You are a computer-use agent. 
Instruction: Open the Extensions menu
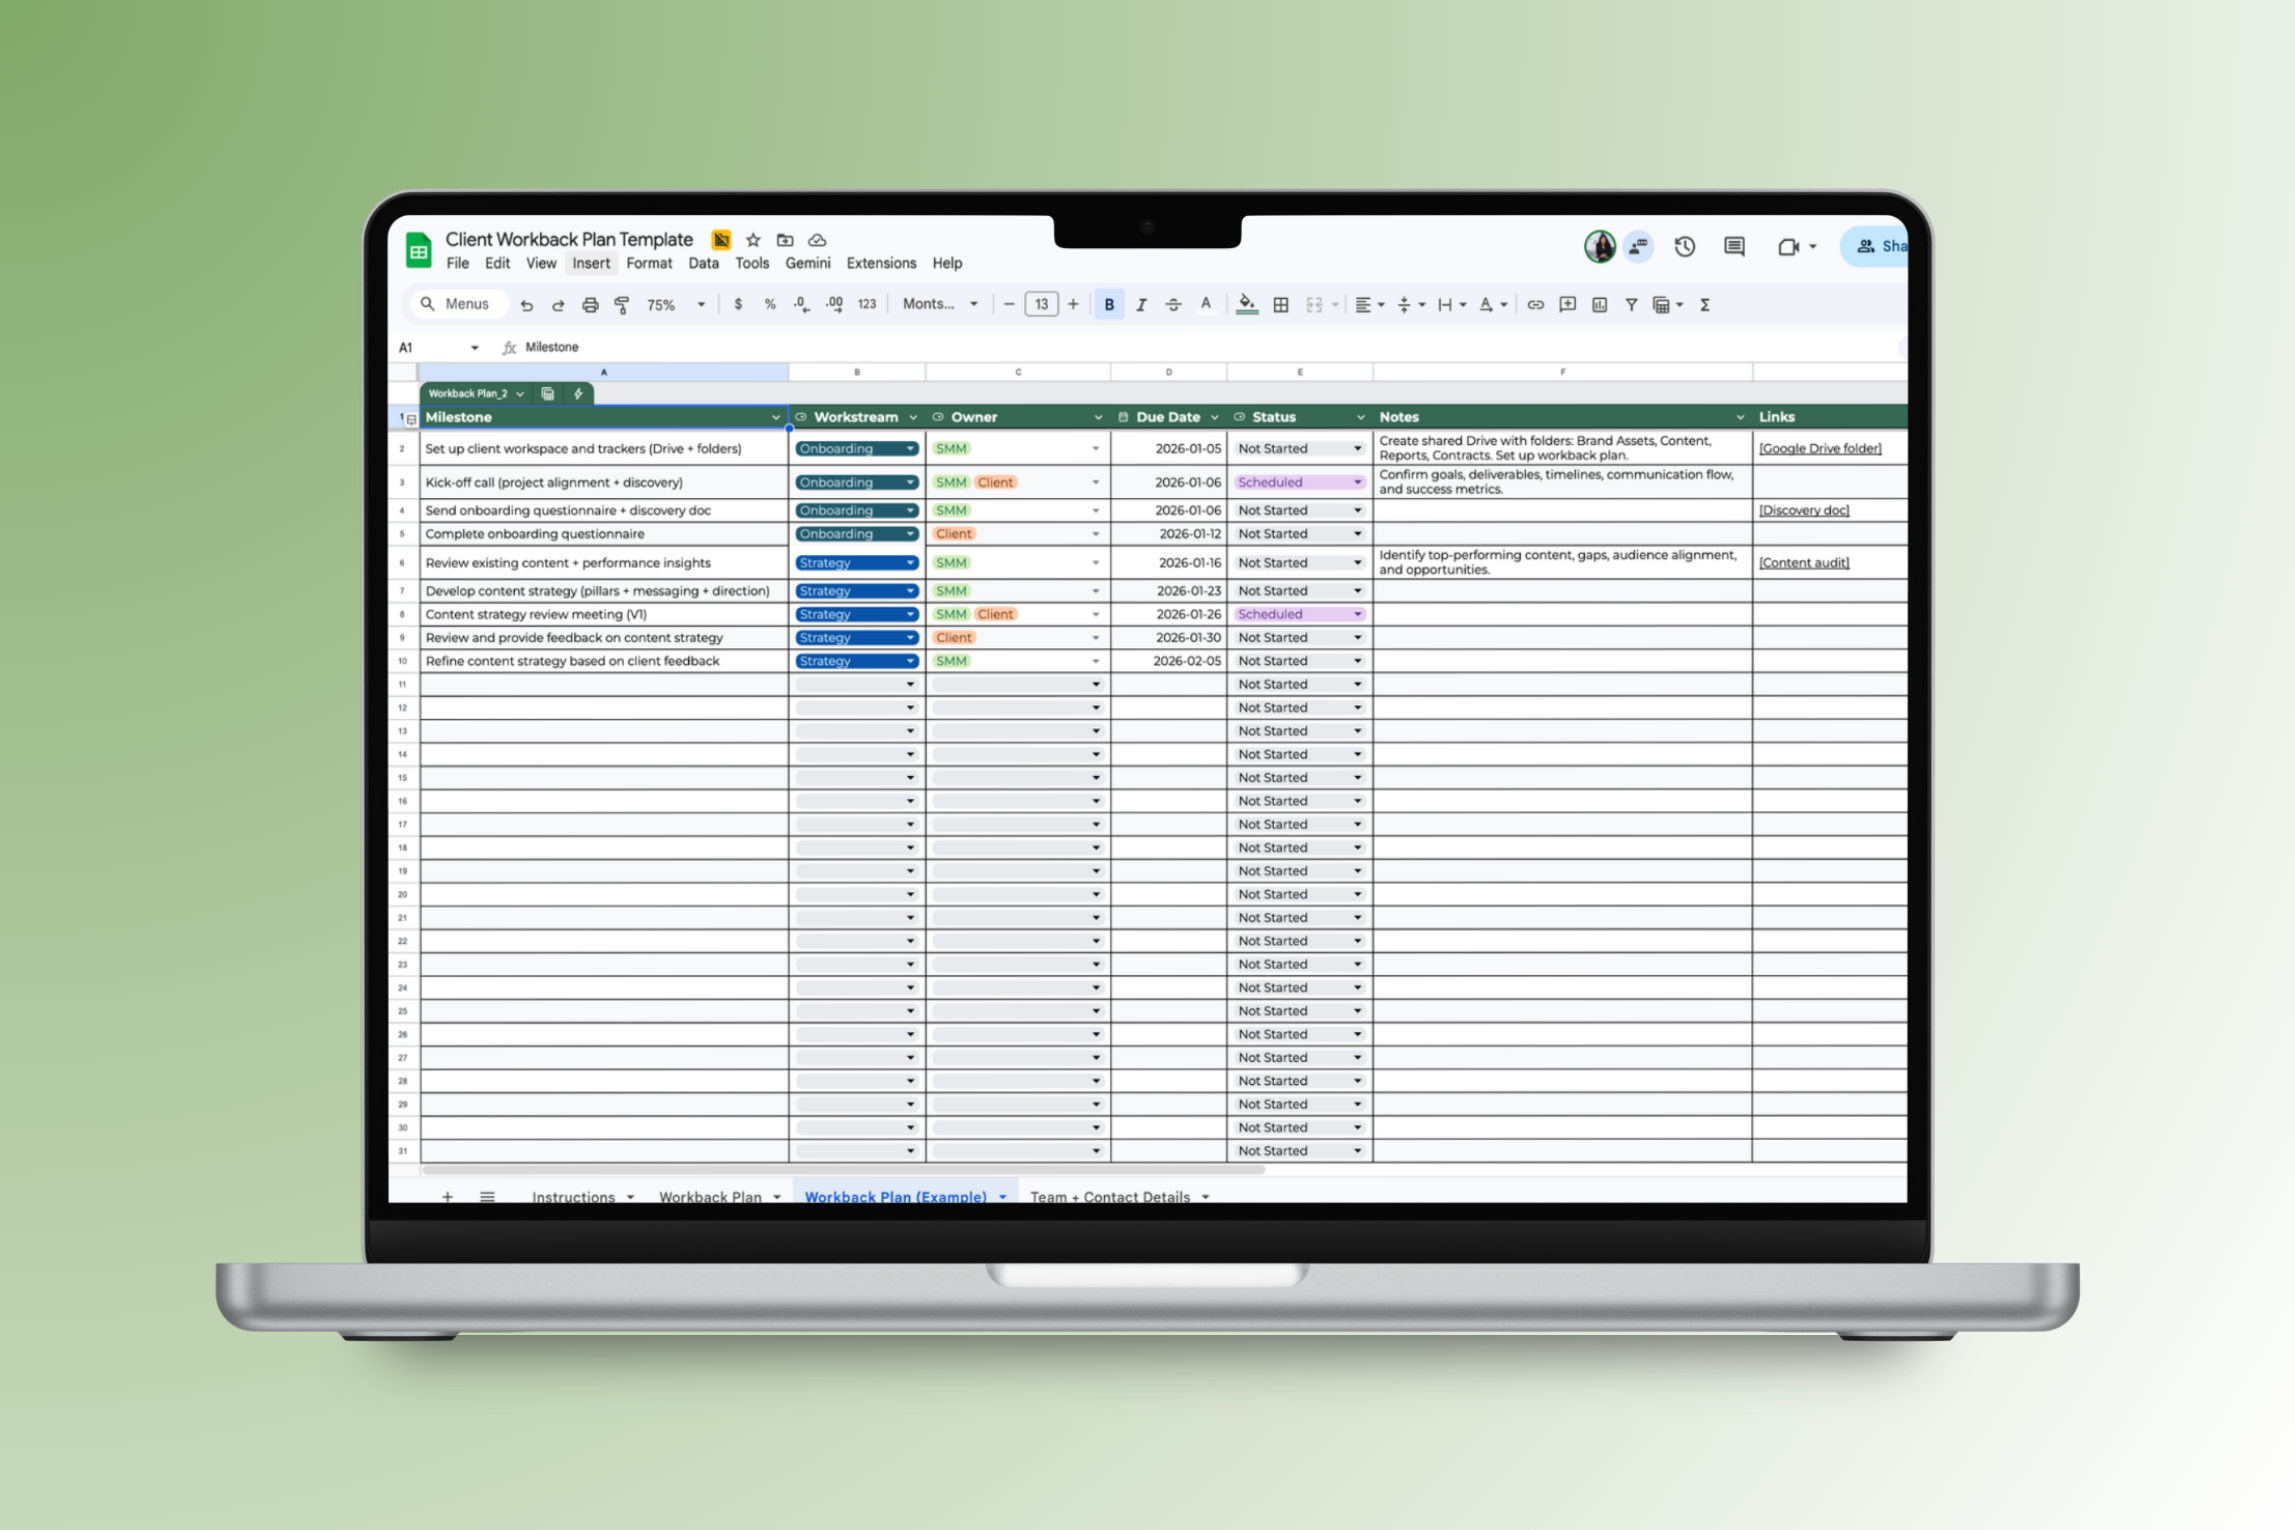click(x=881, y=263)
